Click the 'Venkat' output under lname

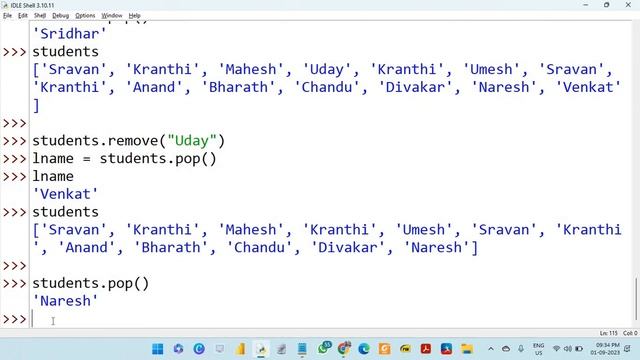(x=65, y=194)
